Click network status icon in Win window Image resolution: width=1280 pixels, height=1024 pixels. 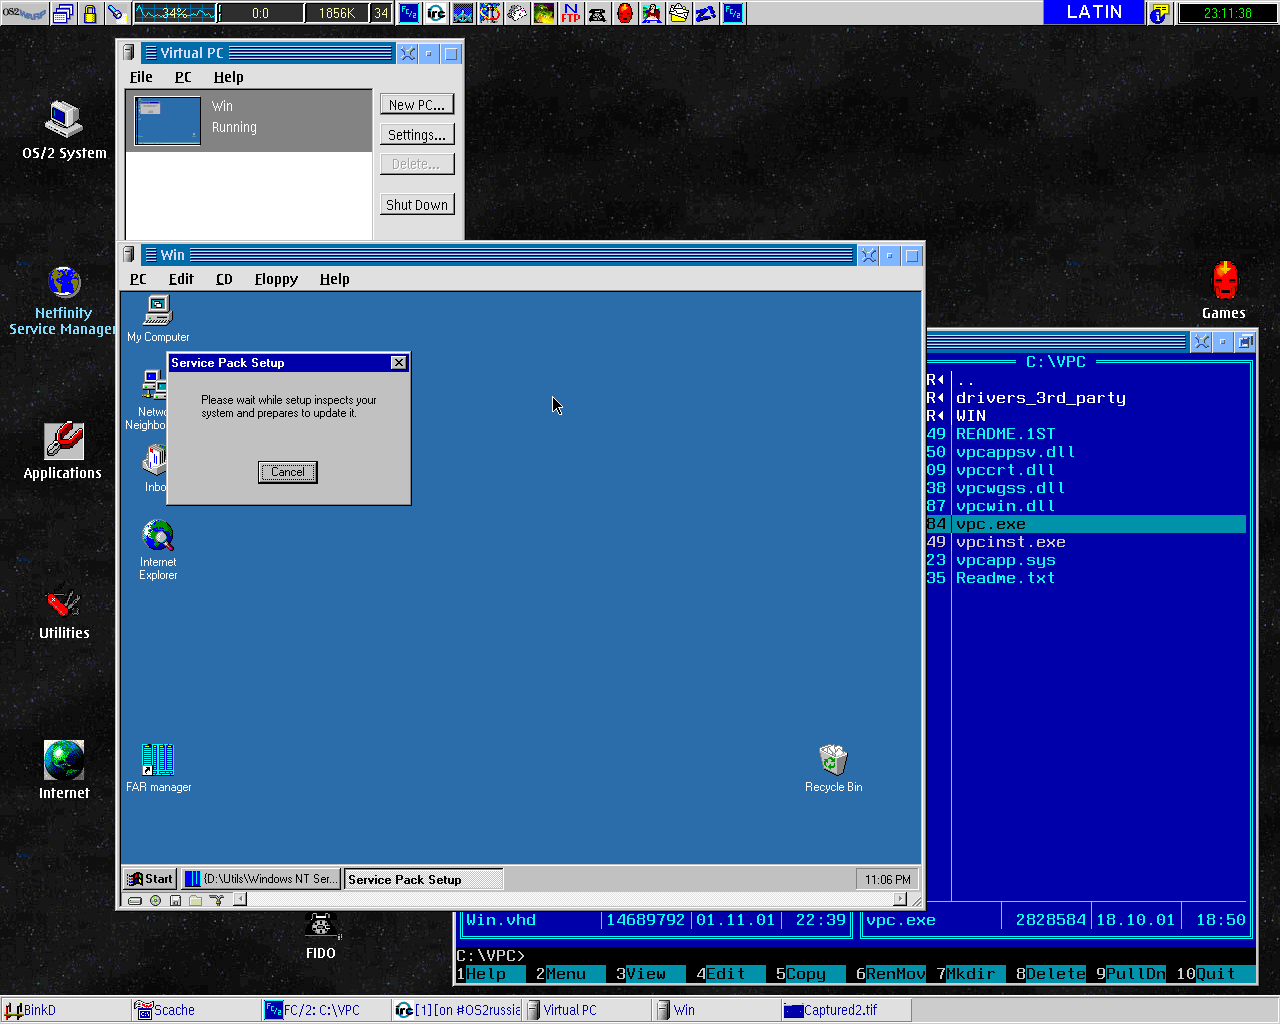[216, 900]
